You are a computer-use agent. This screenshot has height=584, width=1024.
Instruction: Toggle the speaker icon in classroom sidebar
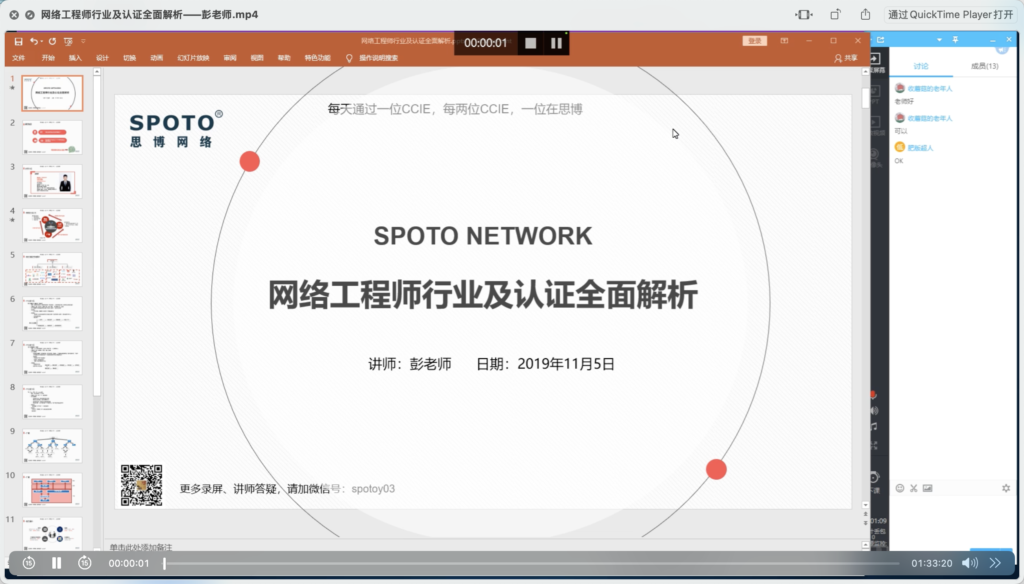point(874,410)
